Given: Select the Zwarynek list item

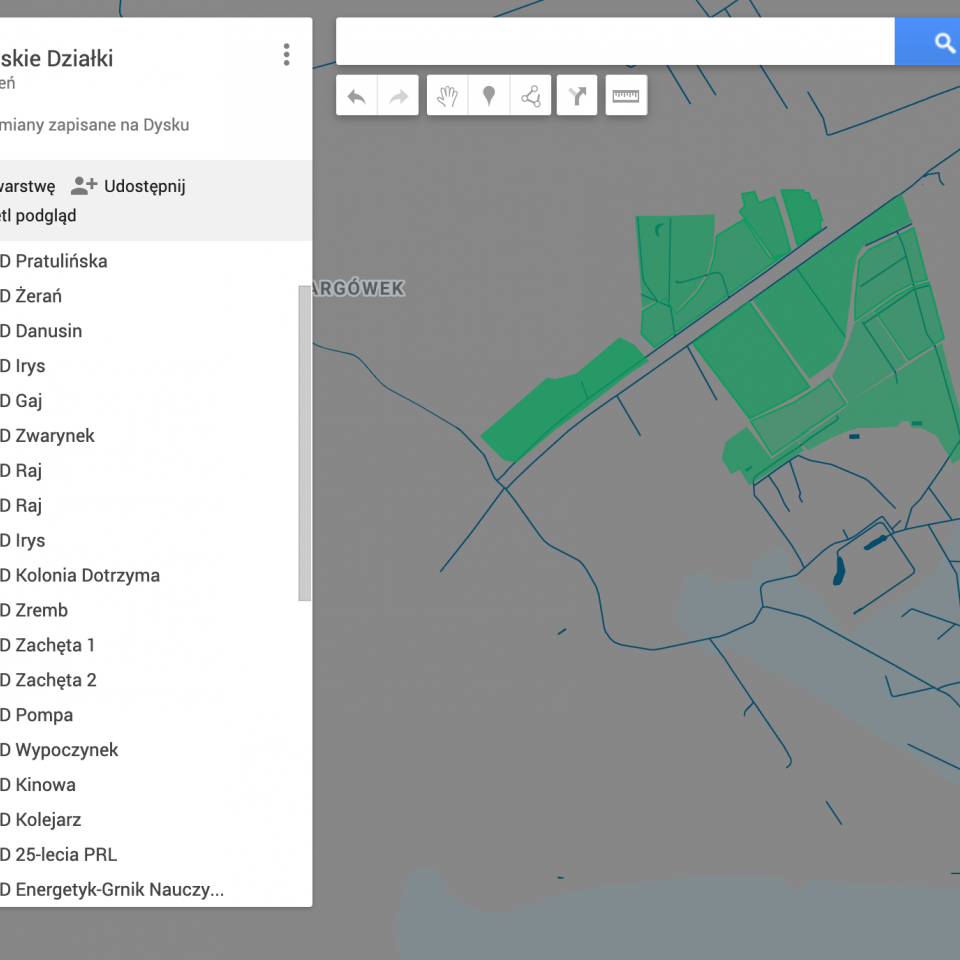Looking at the screenshot, I should coord(54,436).
